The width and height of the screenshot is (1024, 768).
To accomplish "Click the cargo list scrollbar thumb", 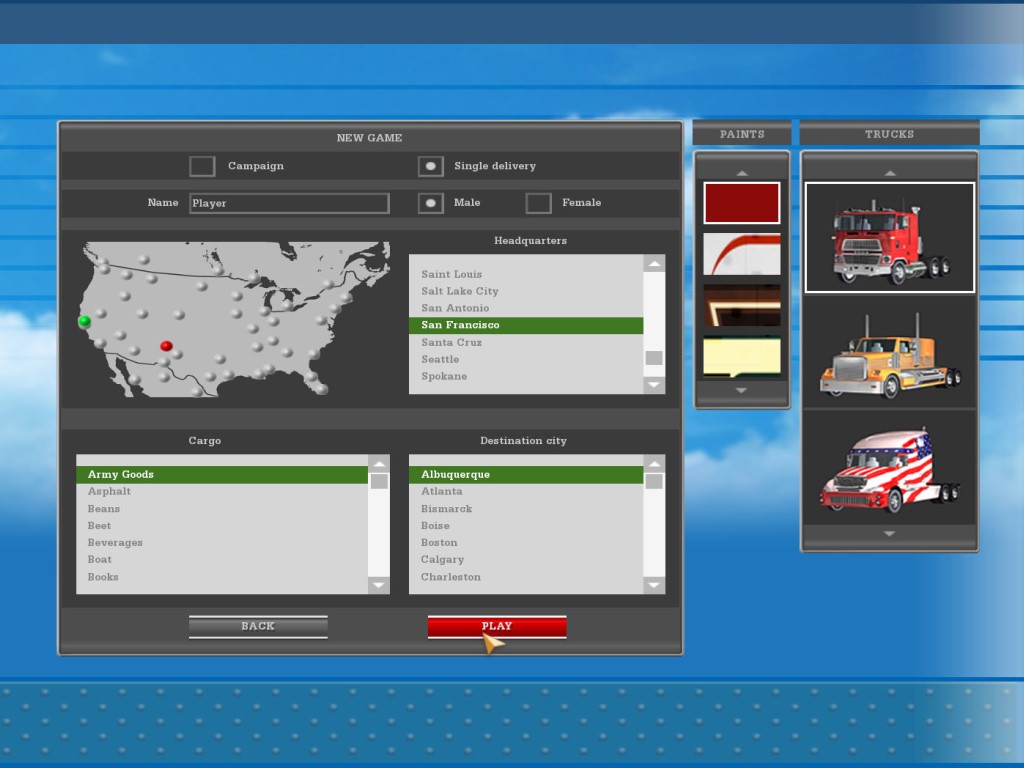I will (379, 481).
